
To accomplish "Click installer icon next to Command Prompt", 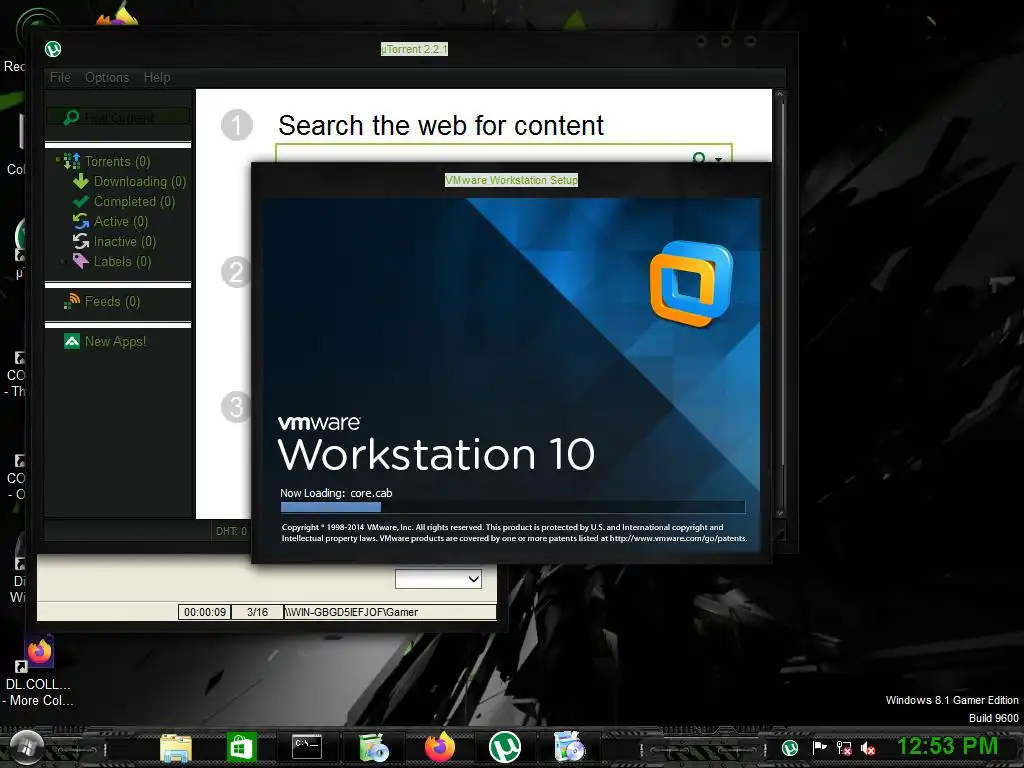I will 374,747.
